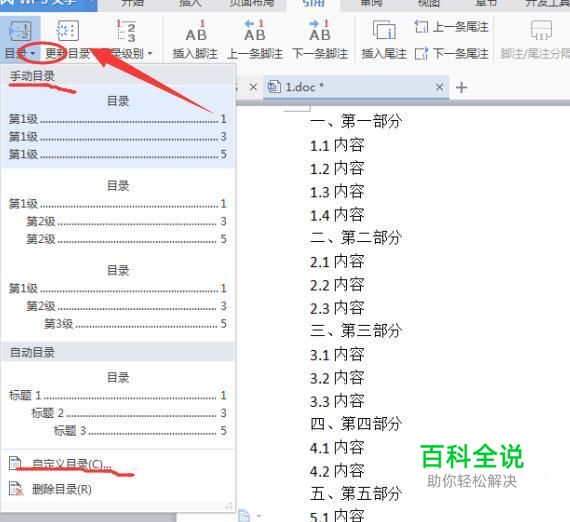Select the first manual TOC style with only 第1级

[118, 128]
